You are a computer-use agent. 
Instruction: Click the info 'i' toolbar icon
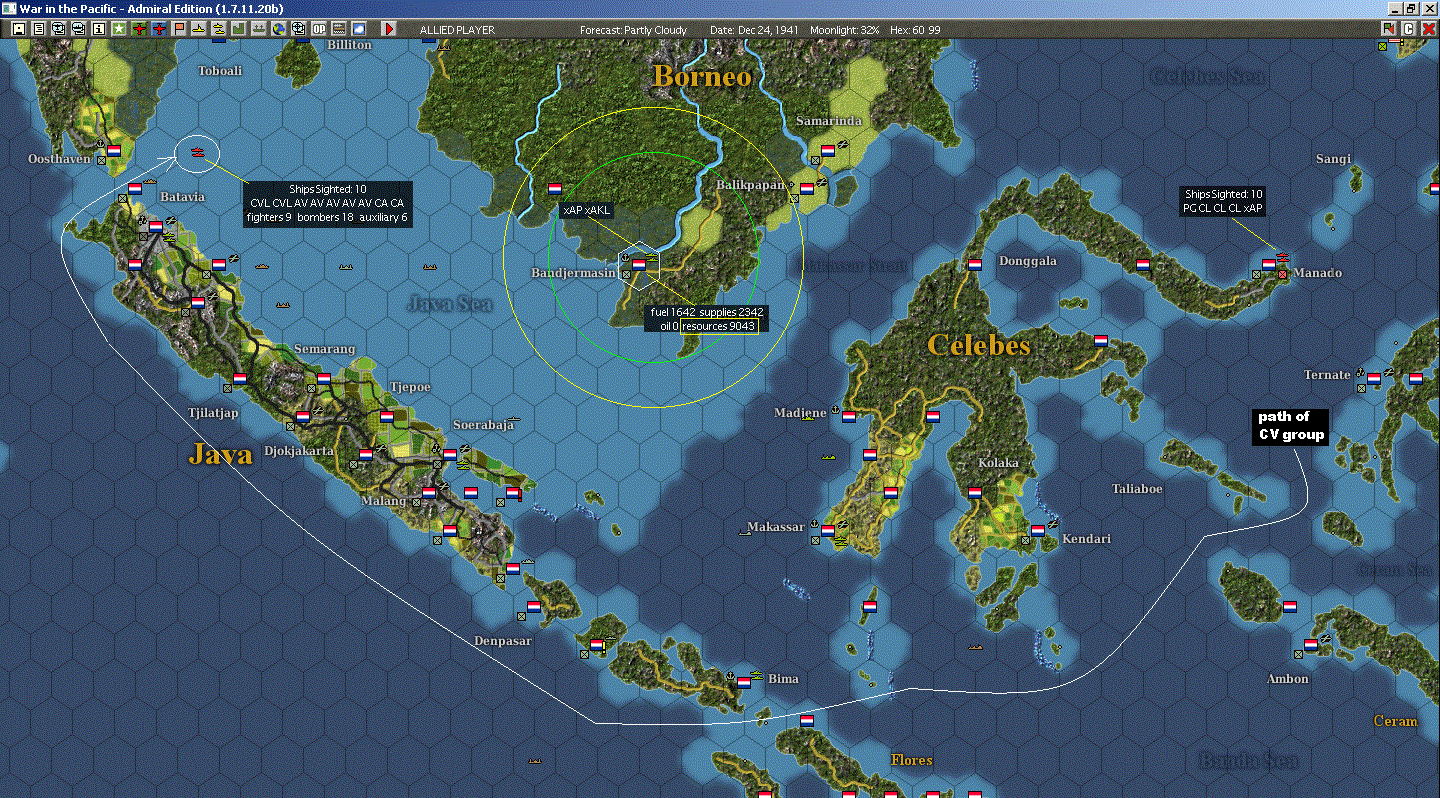98,29
